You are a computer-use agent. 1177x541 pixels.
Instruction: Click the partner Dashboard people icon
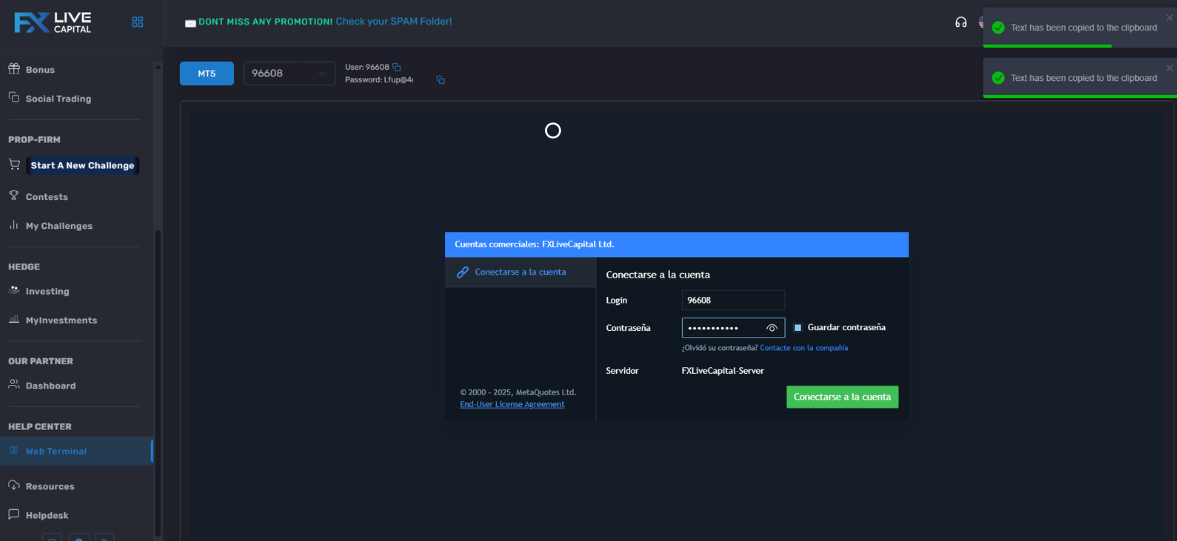coord(14,385)
